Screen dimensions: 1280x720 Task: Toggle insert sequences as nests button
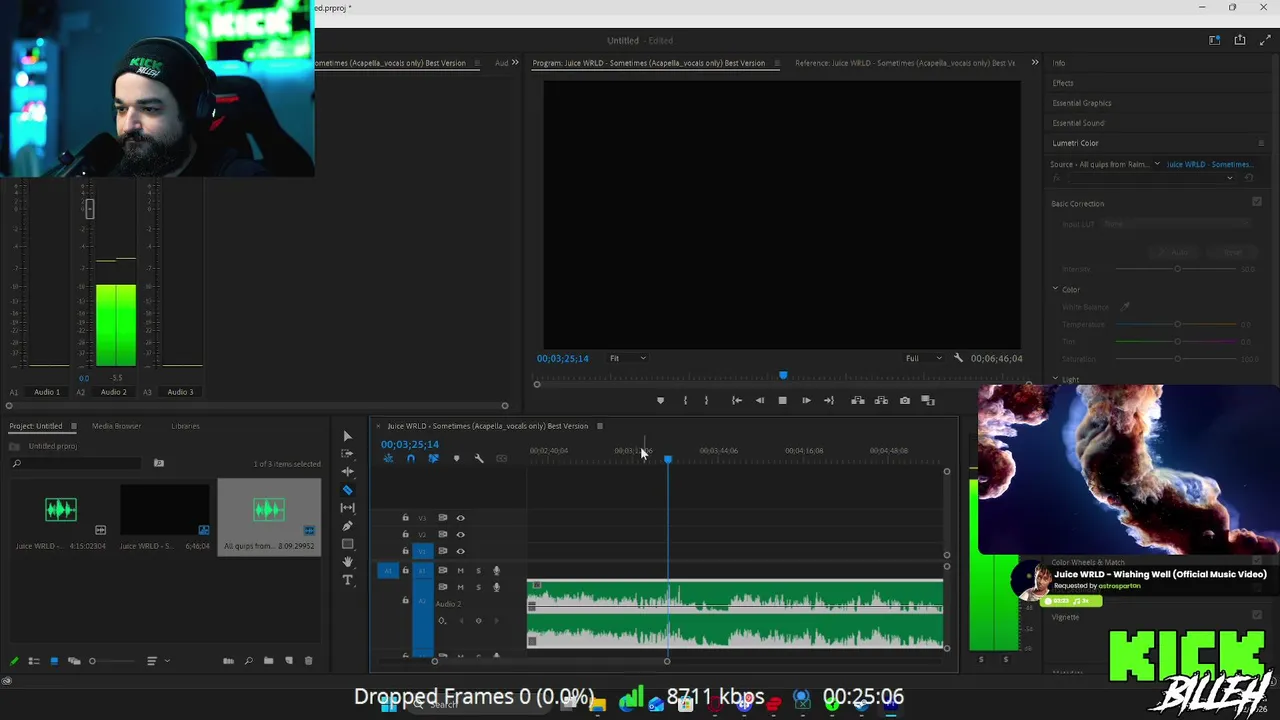388,459
